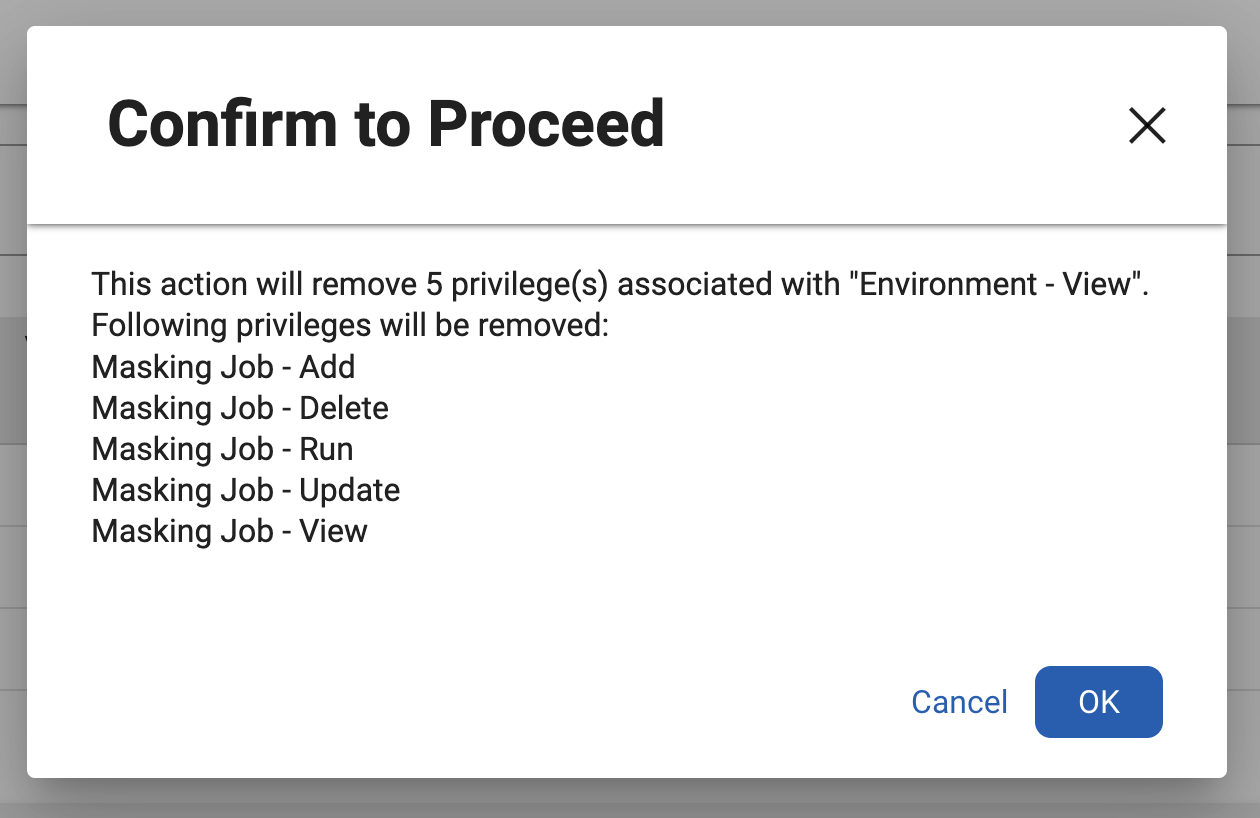Click the empty space beneath the privilege list
This screenshot has width=1260, height=818.
(x=630, y=600)
